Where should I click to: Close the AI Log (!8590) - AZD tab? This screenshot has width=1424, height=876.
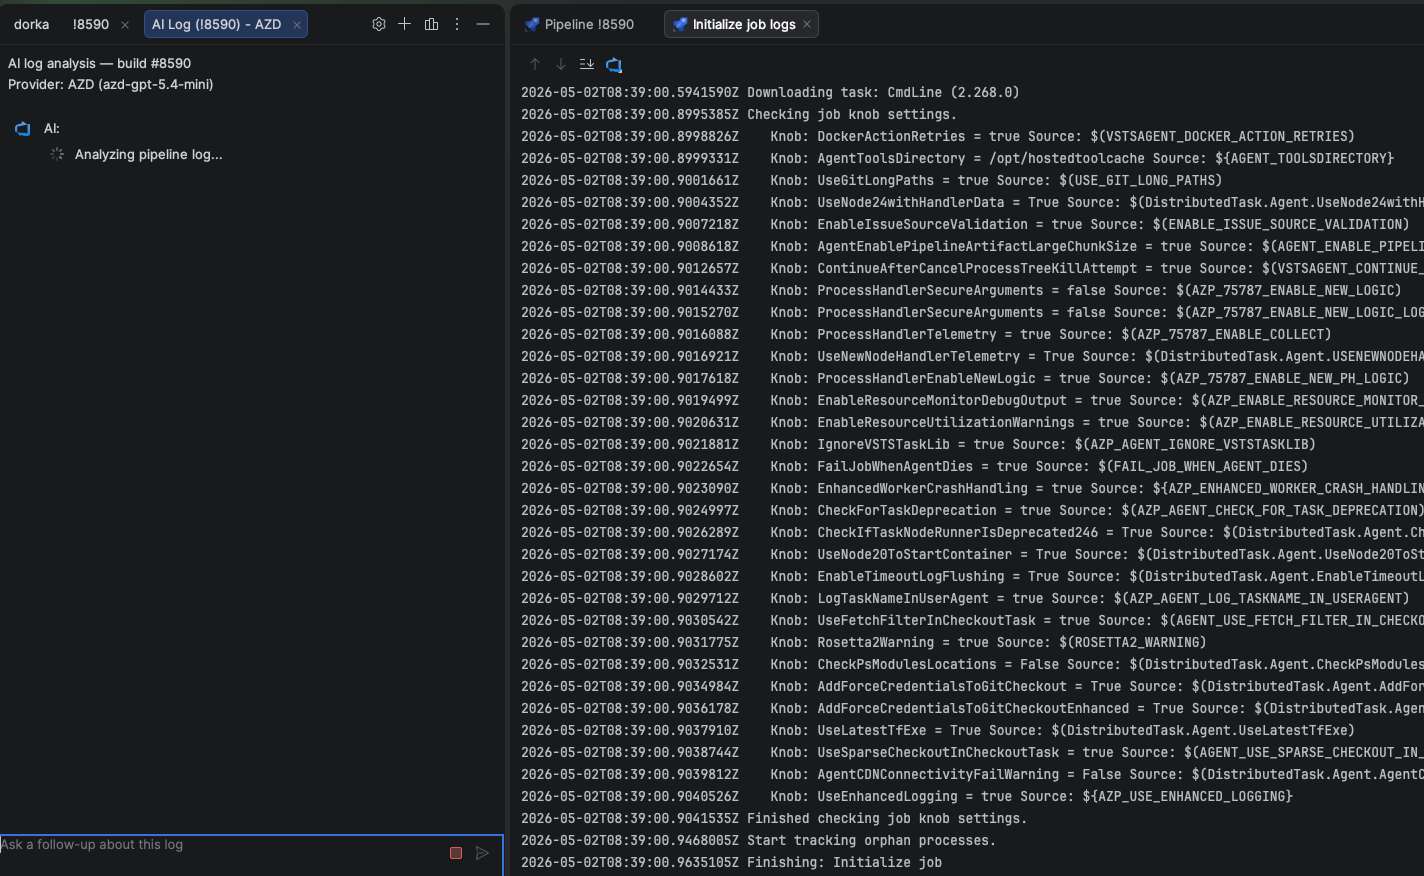click(297, 25)
